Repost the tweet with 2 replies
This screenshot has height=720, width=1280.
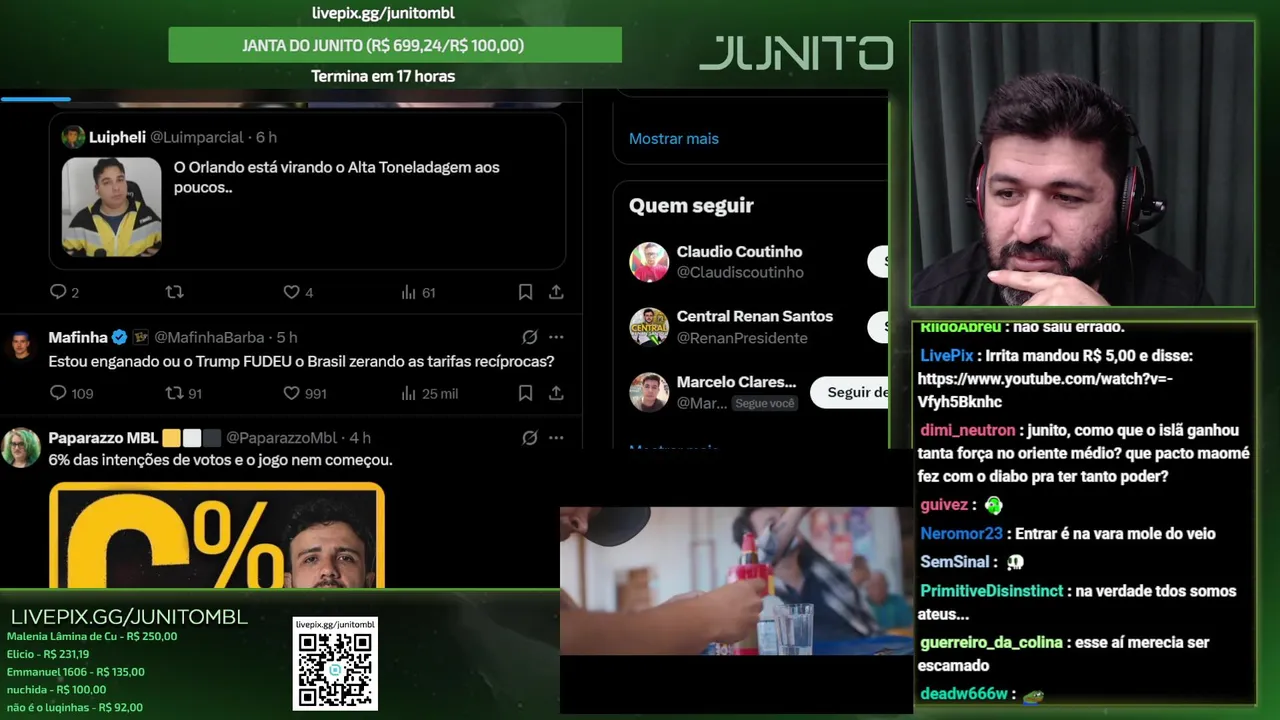click(x=174, y=292)
